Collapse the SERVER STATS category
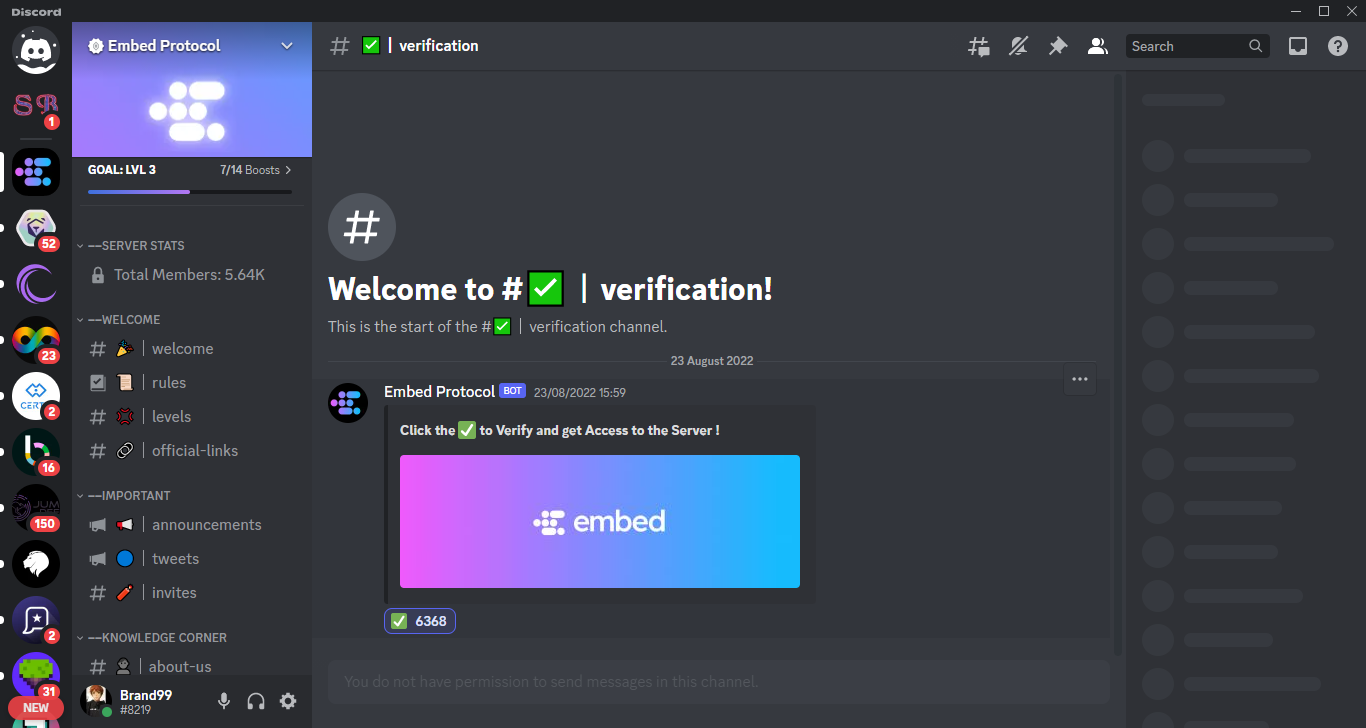The image size is (1366, 728). (136, 246)
